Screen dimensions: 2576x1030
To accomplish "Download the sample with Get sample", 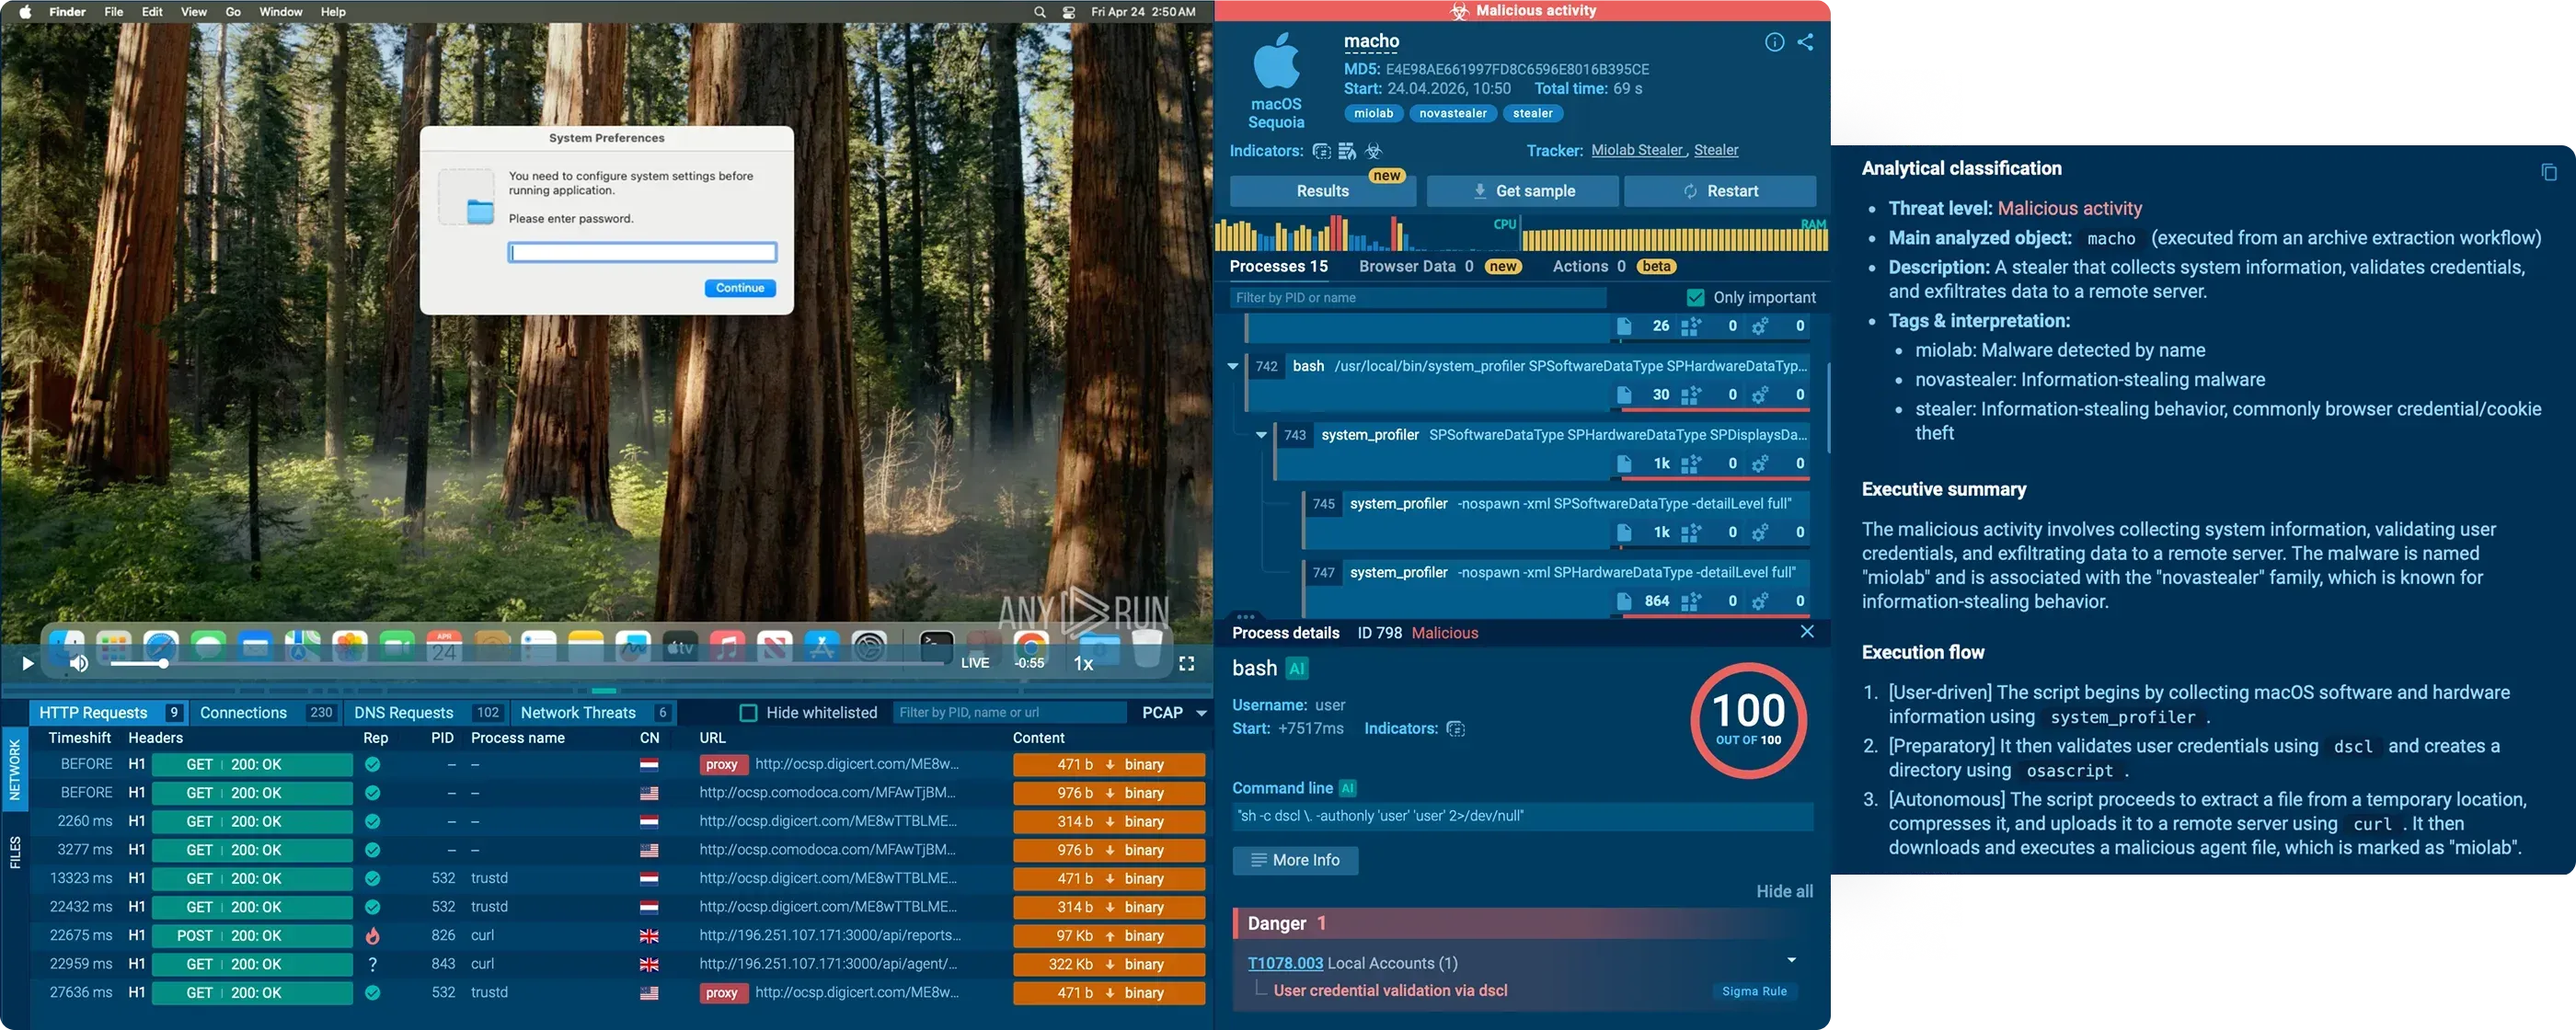I will tap(1523, 191).
